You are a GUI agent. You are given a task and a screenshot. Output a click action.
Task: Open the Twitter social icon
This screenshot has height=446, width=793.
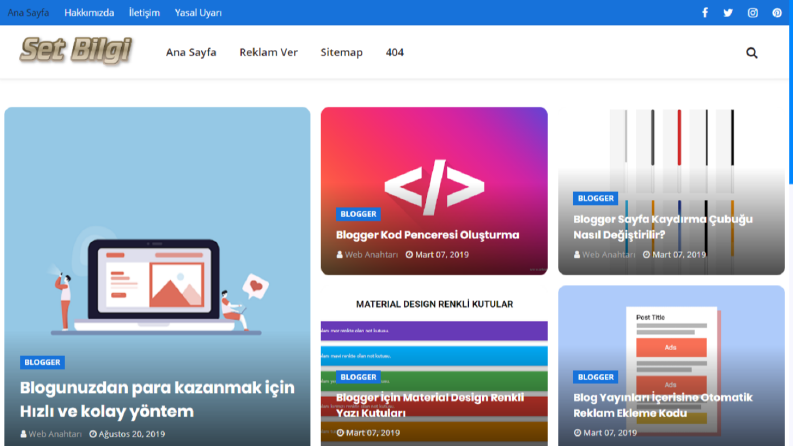point(728,13)
